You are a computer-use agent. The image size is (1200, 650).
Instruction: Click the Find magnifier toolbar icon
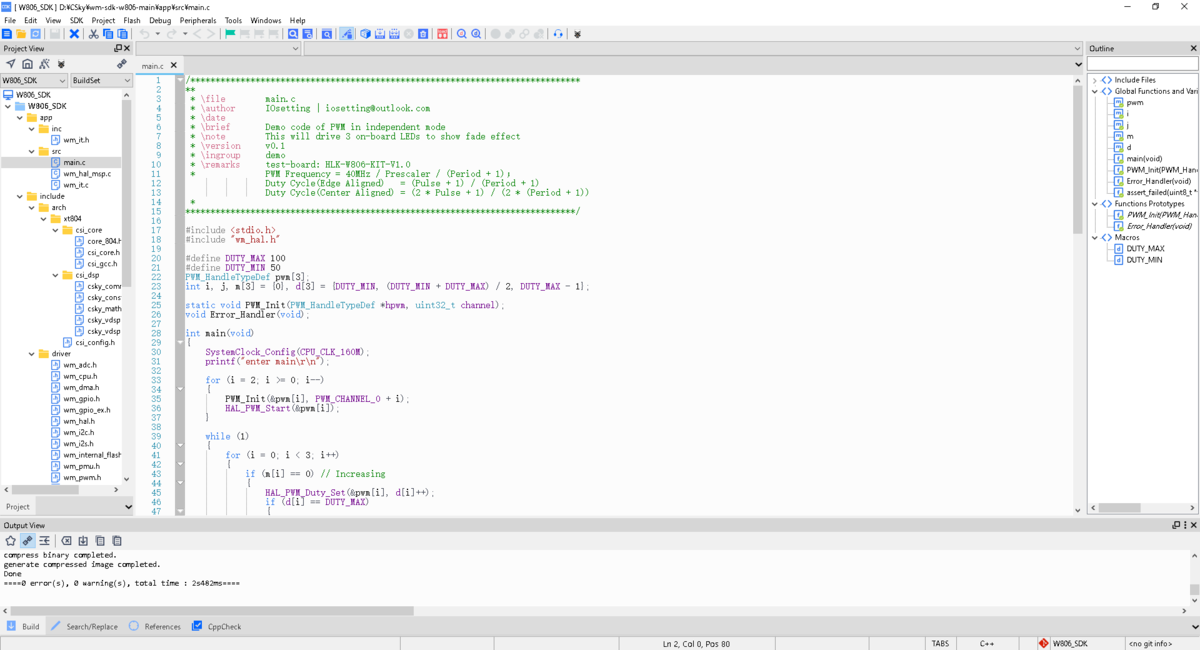(293, 34)
